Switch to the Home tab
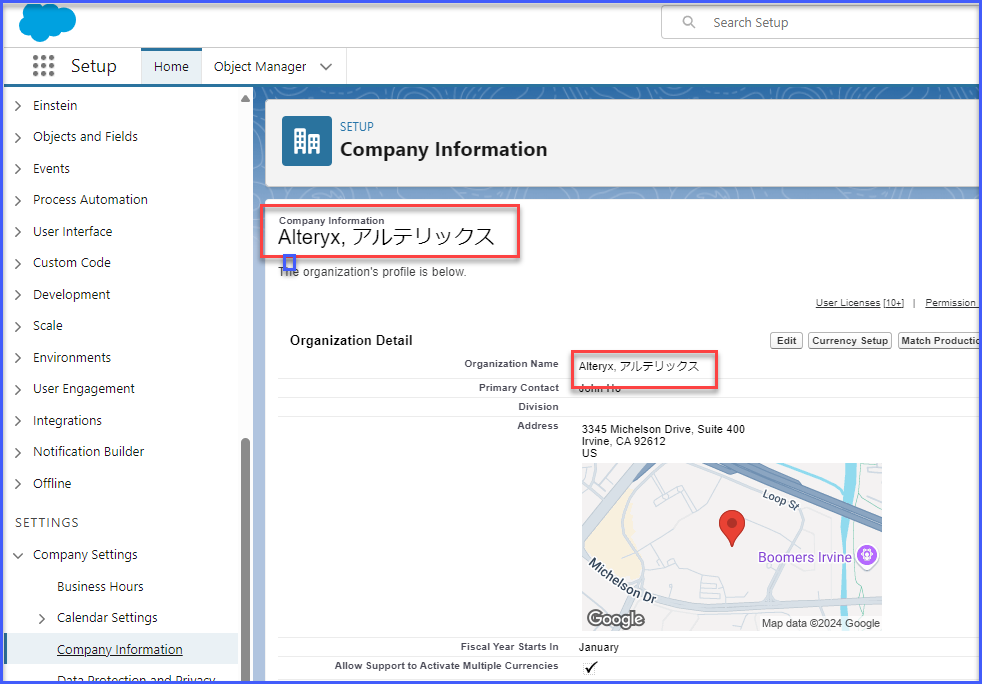The width and height of the screenshot is (982, 684). tap(171, 66)
